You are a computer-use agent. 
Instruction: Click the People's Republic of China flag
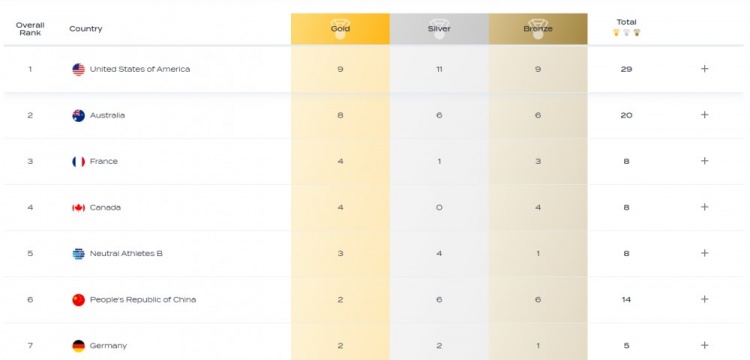click(78, 300)
